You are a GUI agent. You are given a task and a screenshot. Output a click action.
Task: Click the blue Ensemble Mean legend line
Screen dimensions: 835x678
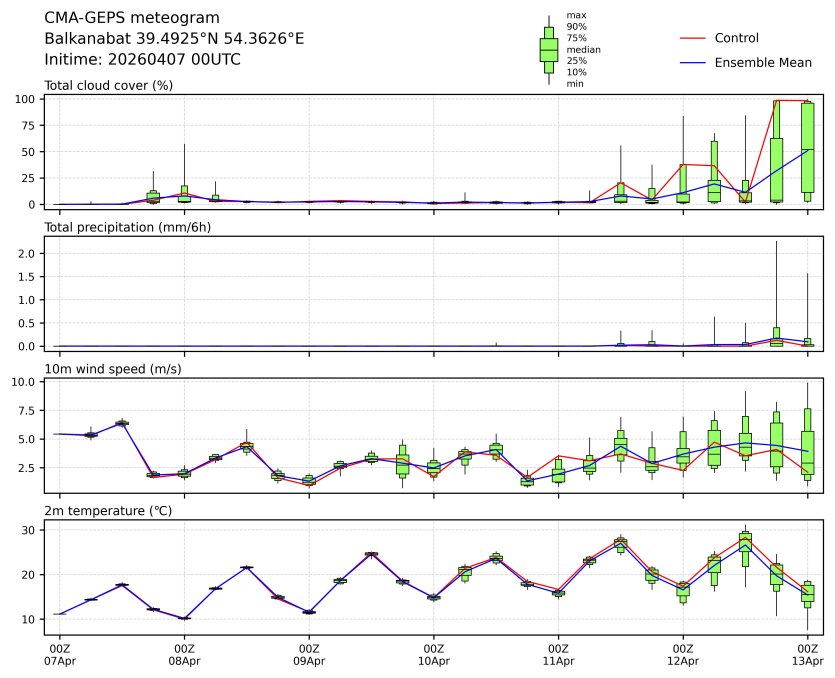pos(694,63)
